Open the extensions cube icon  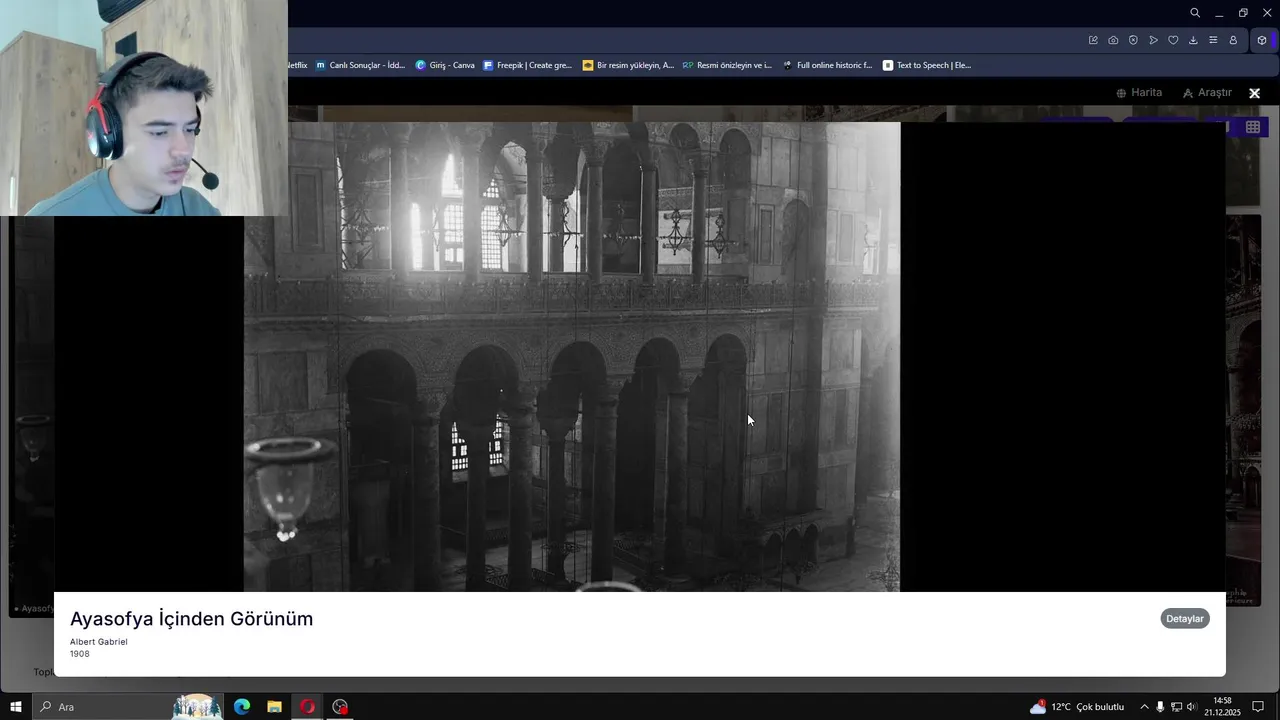point(1262,40)
